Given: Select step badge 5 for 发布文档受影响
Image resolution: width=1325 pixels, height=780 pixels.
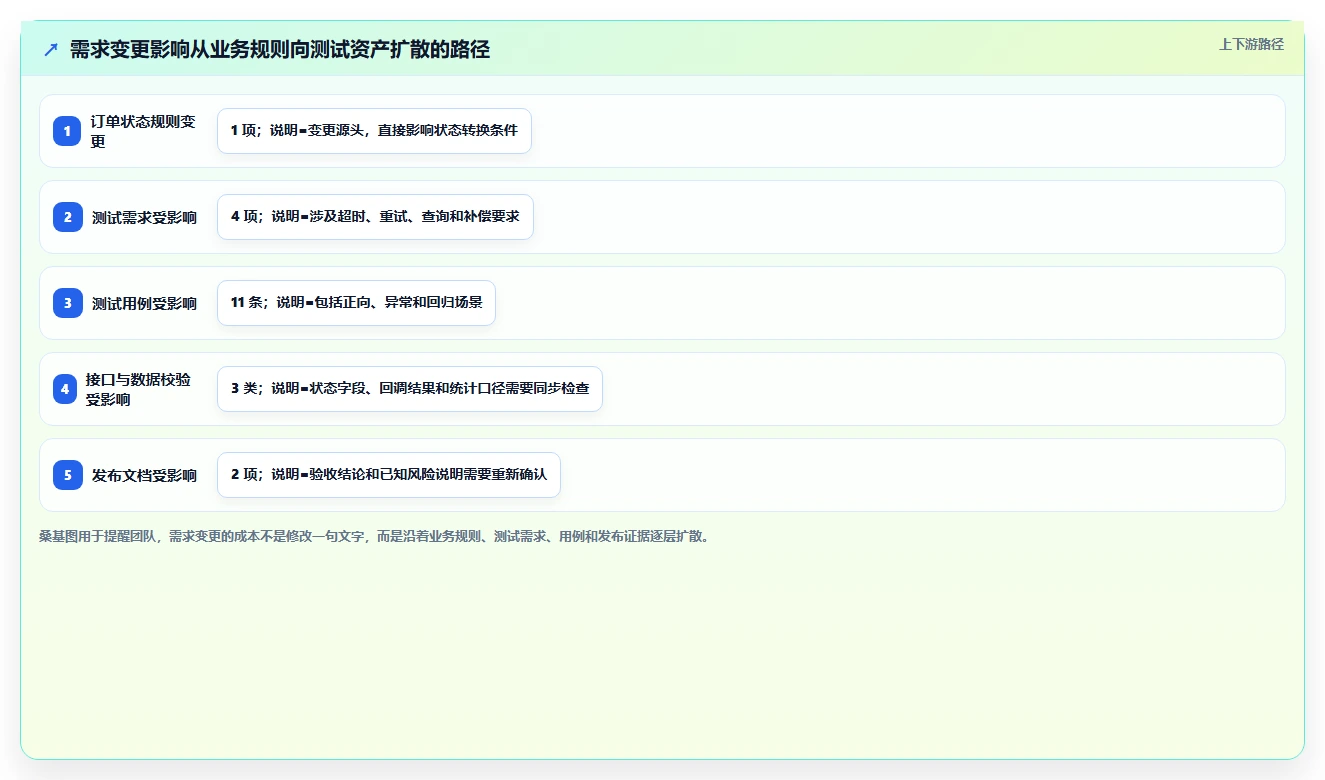Looking at the screenshot, I should point(67,475).
